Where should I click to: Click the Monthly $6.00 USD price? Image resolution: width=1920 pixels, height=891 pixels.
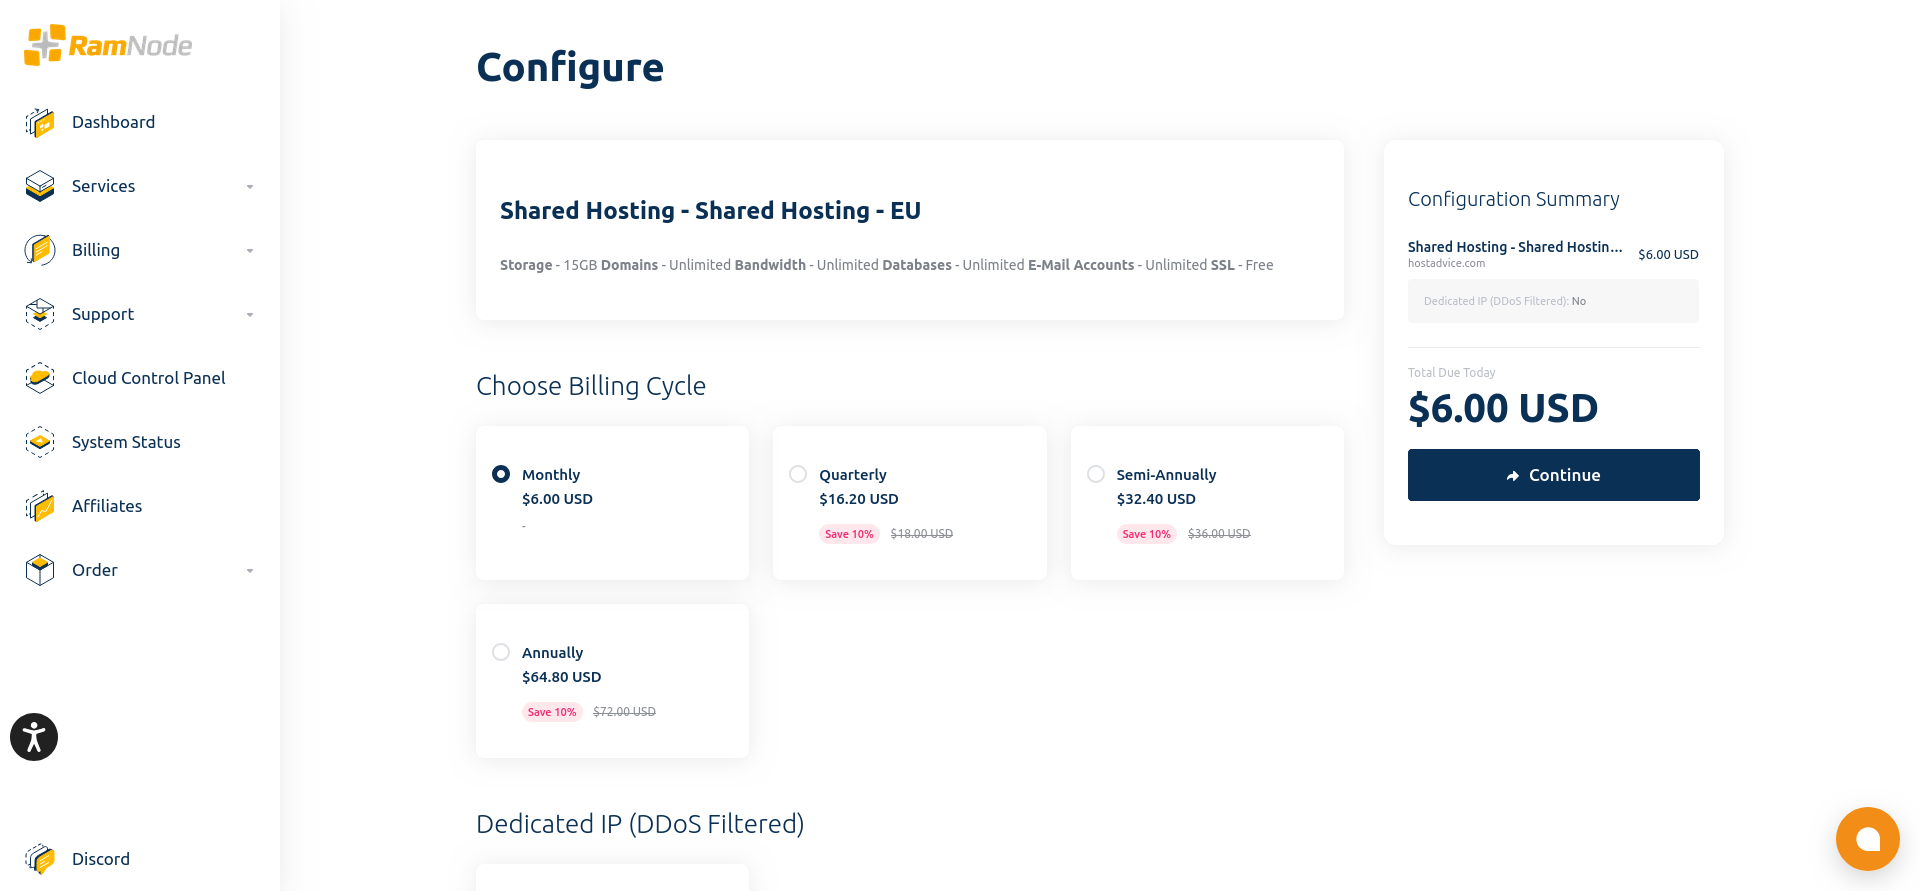pyautogui.click(x=557, y=499)
